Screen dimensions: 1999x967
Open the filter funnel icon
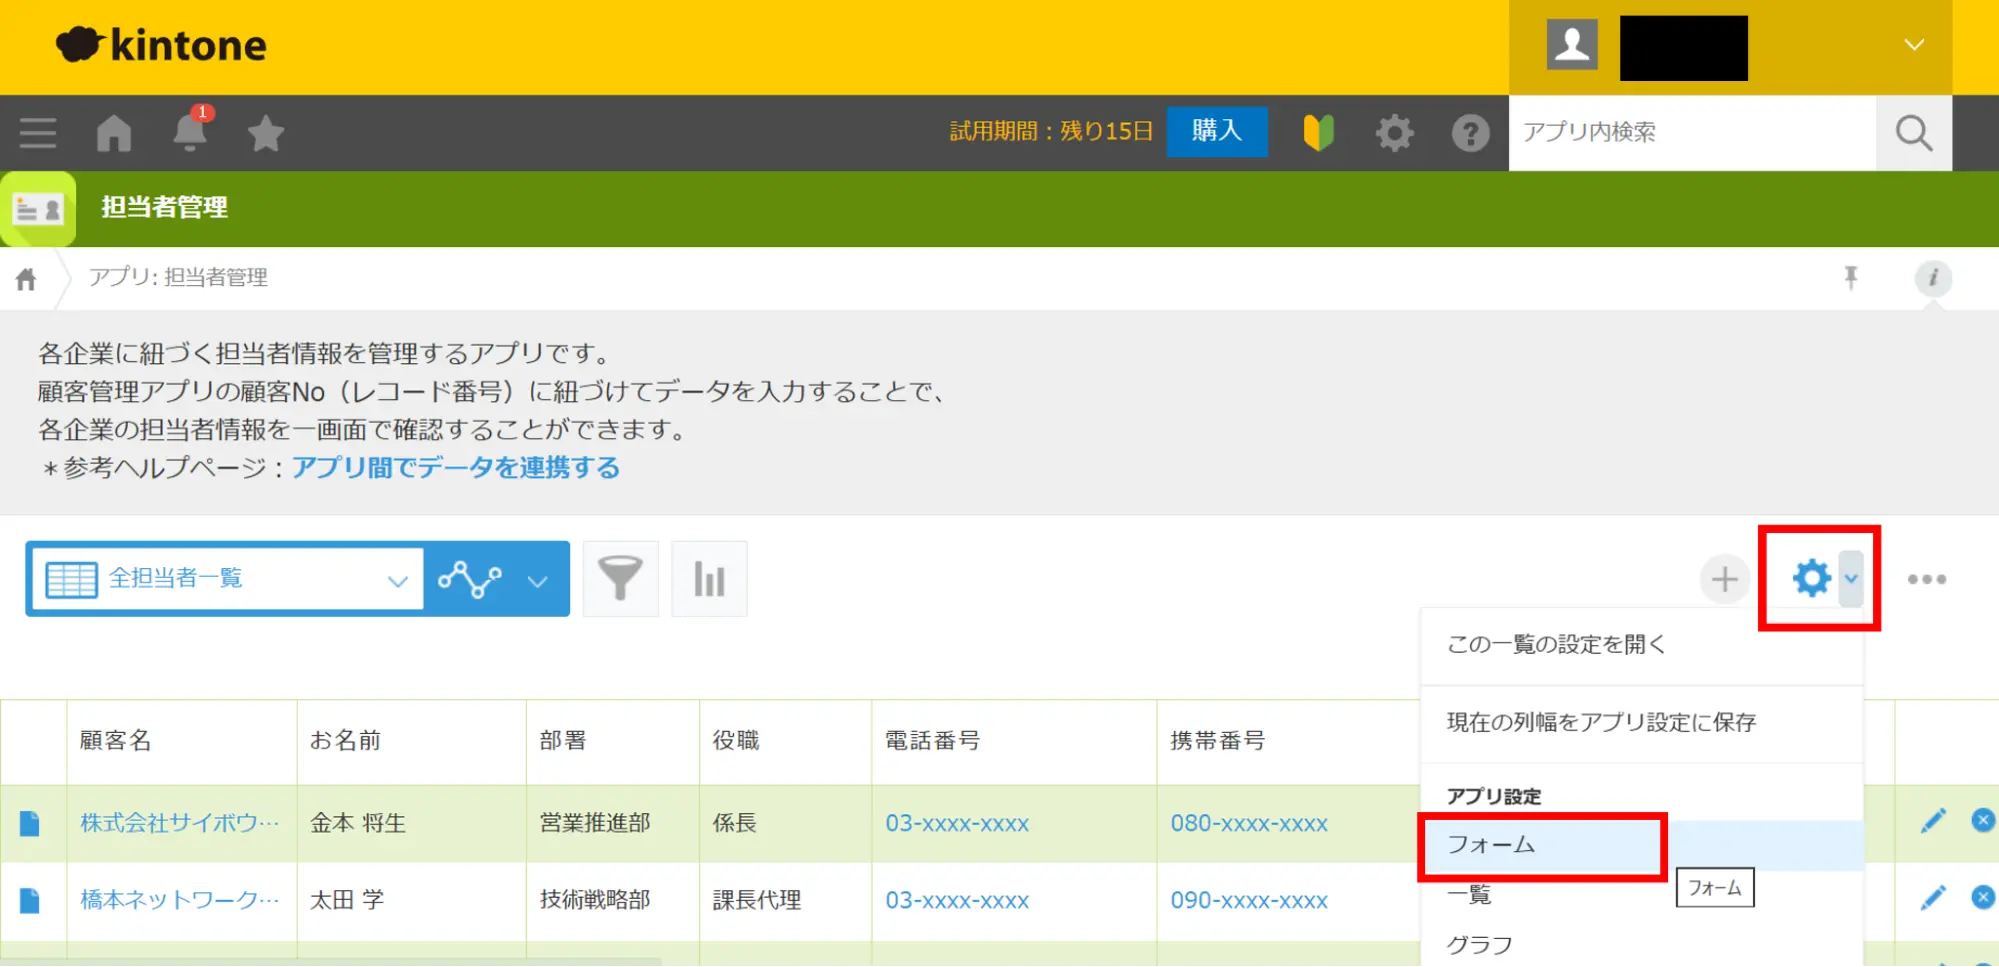pos(620,579)
